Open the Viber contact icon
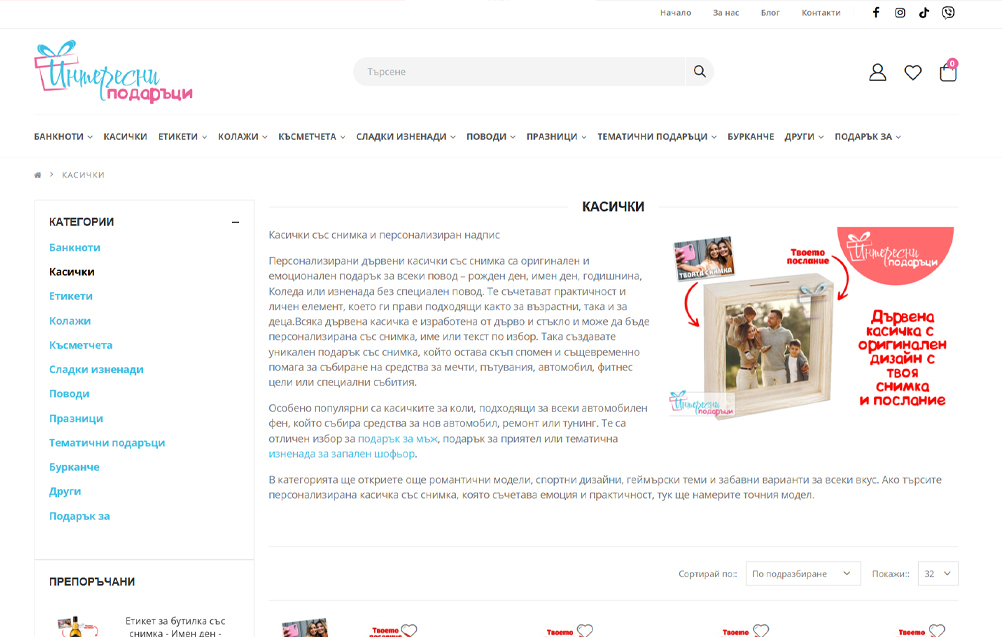 (x=948, y=12)
